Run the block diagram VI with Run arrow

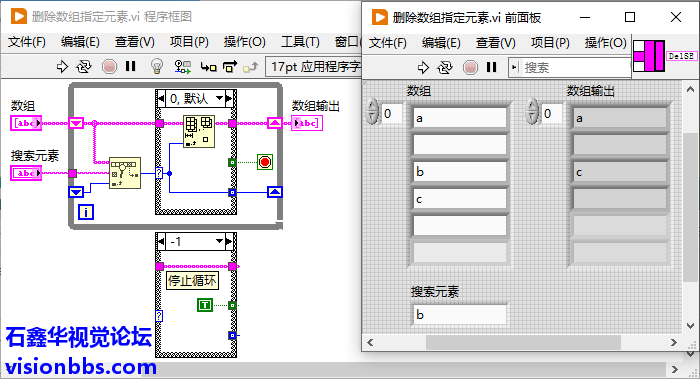click(62, 67)
